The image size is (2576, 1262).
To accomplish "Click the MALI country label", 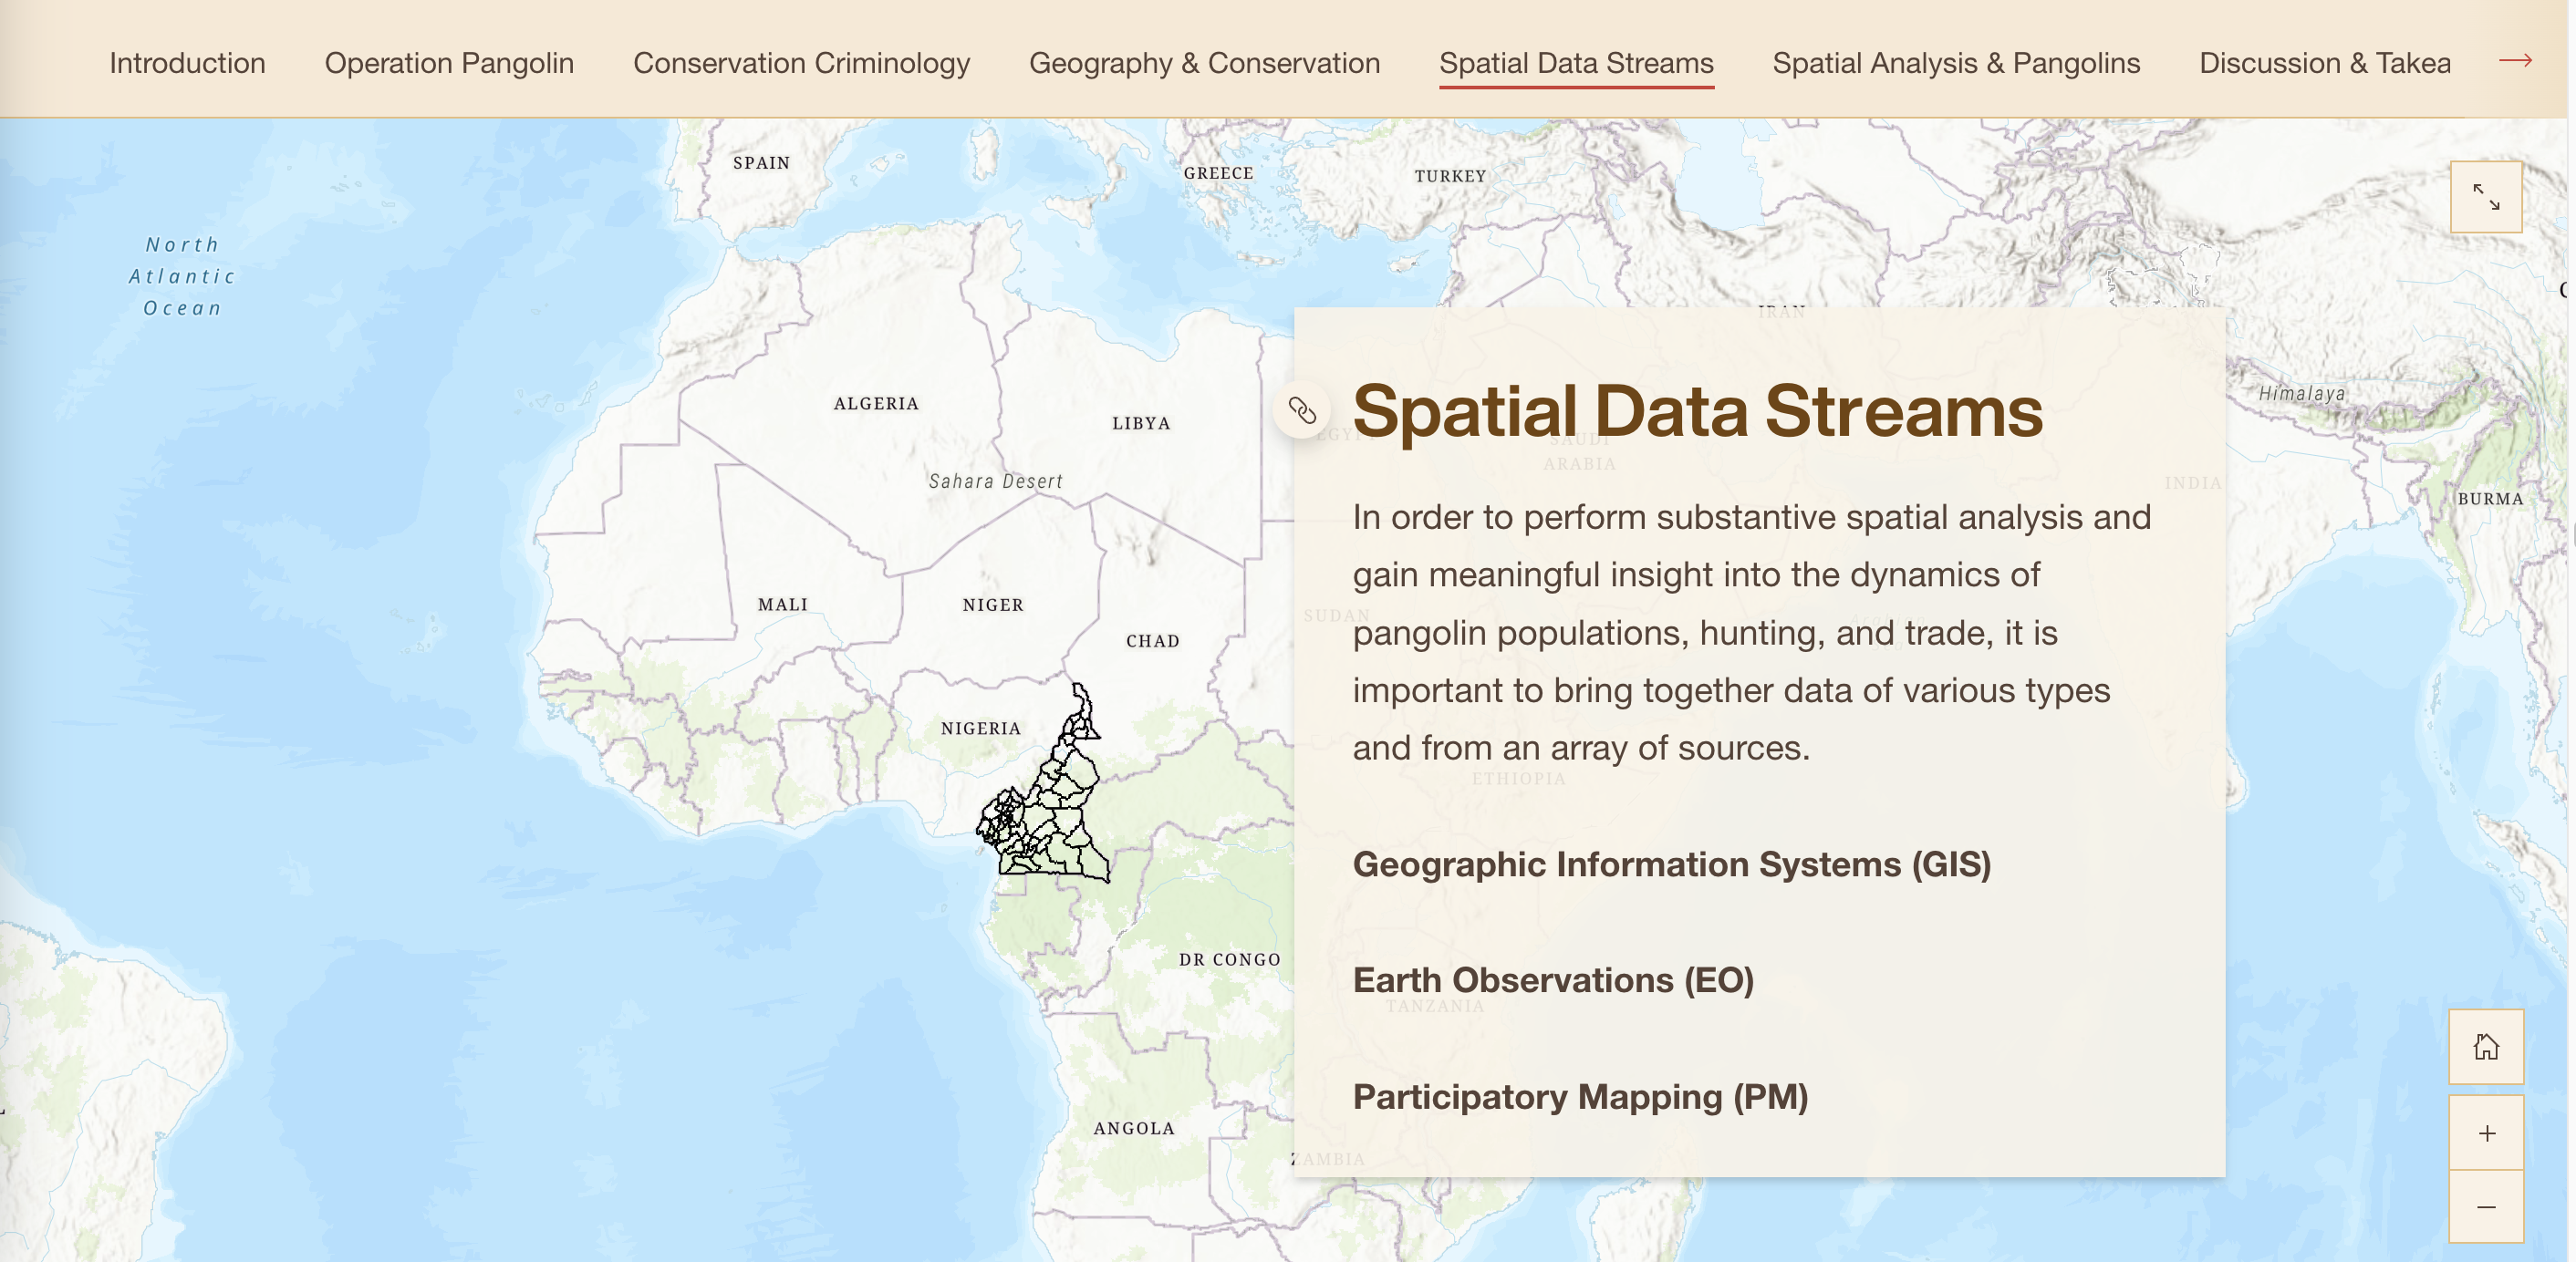I will pyautogui.click(x=783, y=604).
